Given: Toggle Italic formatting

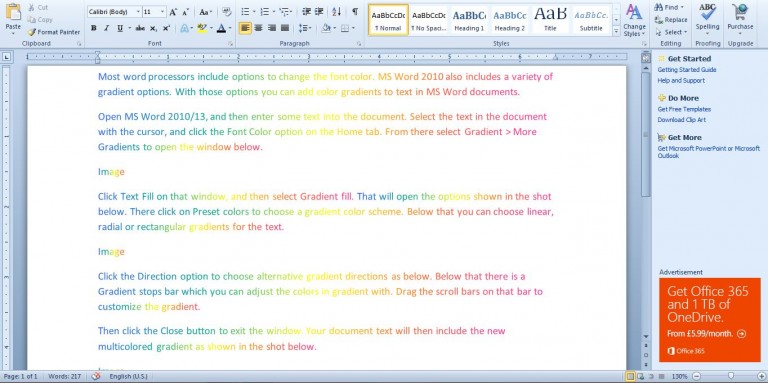Looking at the screenshot, I should [106, 28].
